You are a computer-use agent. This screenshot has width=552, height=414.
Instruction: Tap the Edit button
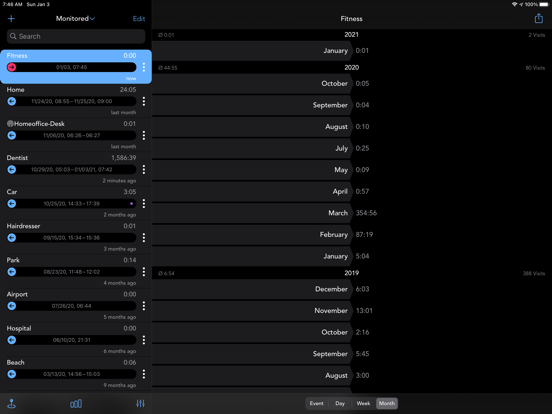tap(139, 19)
